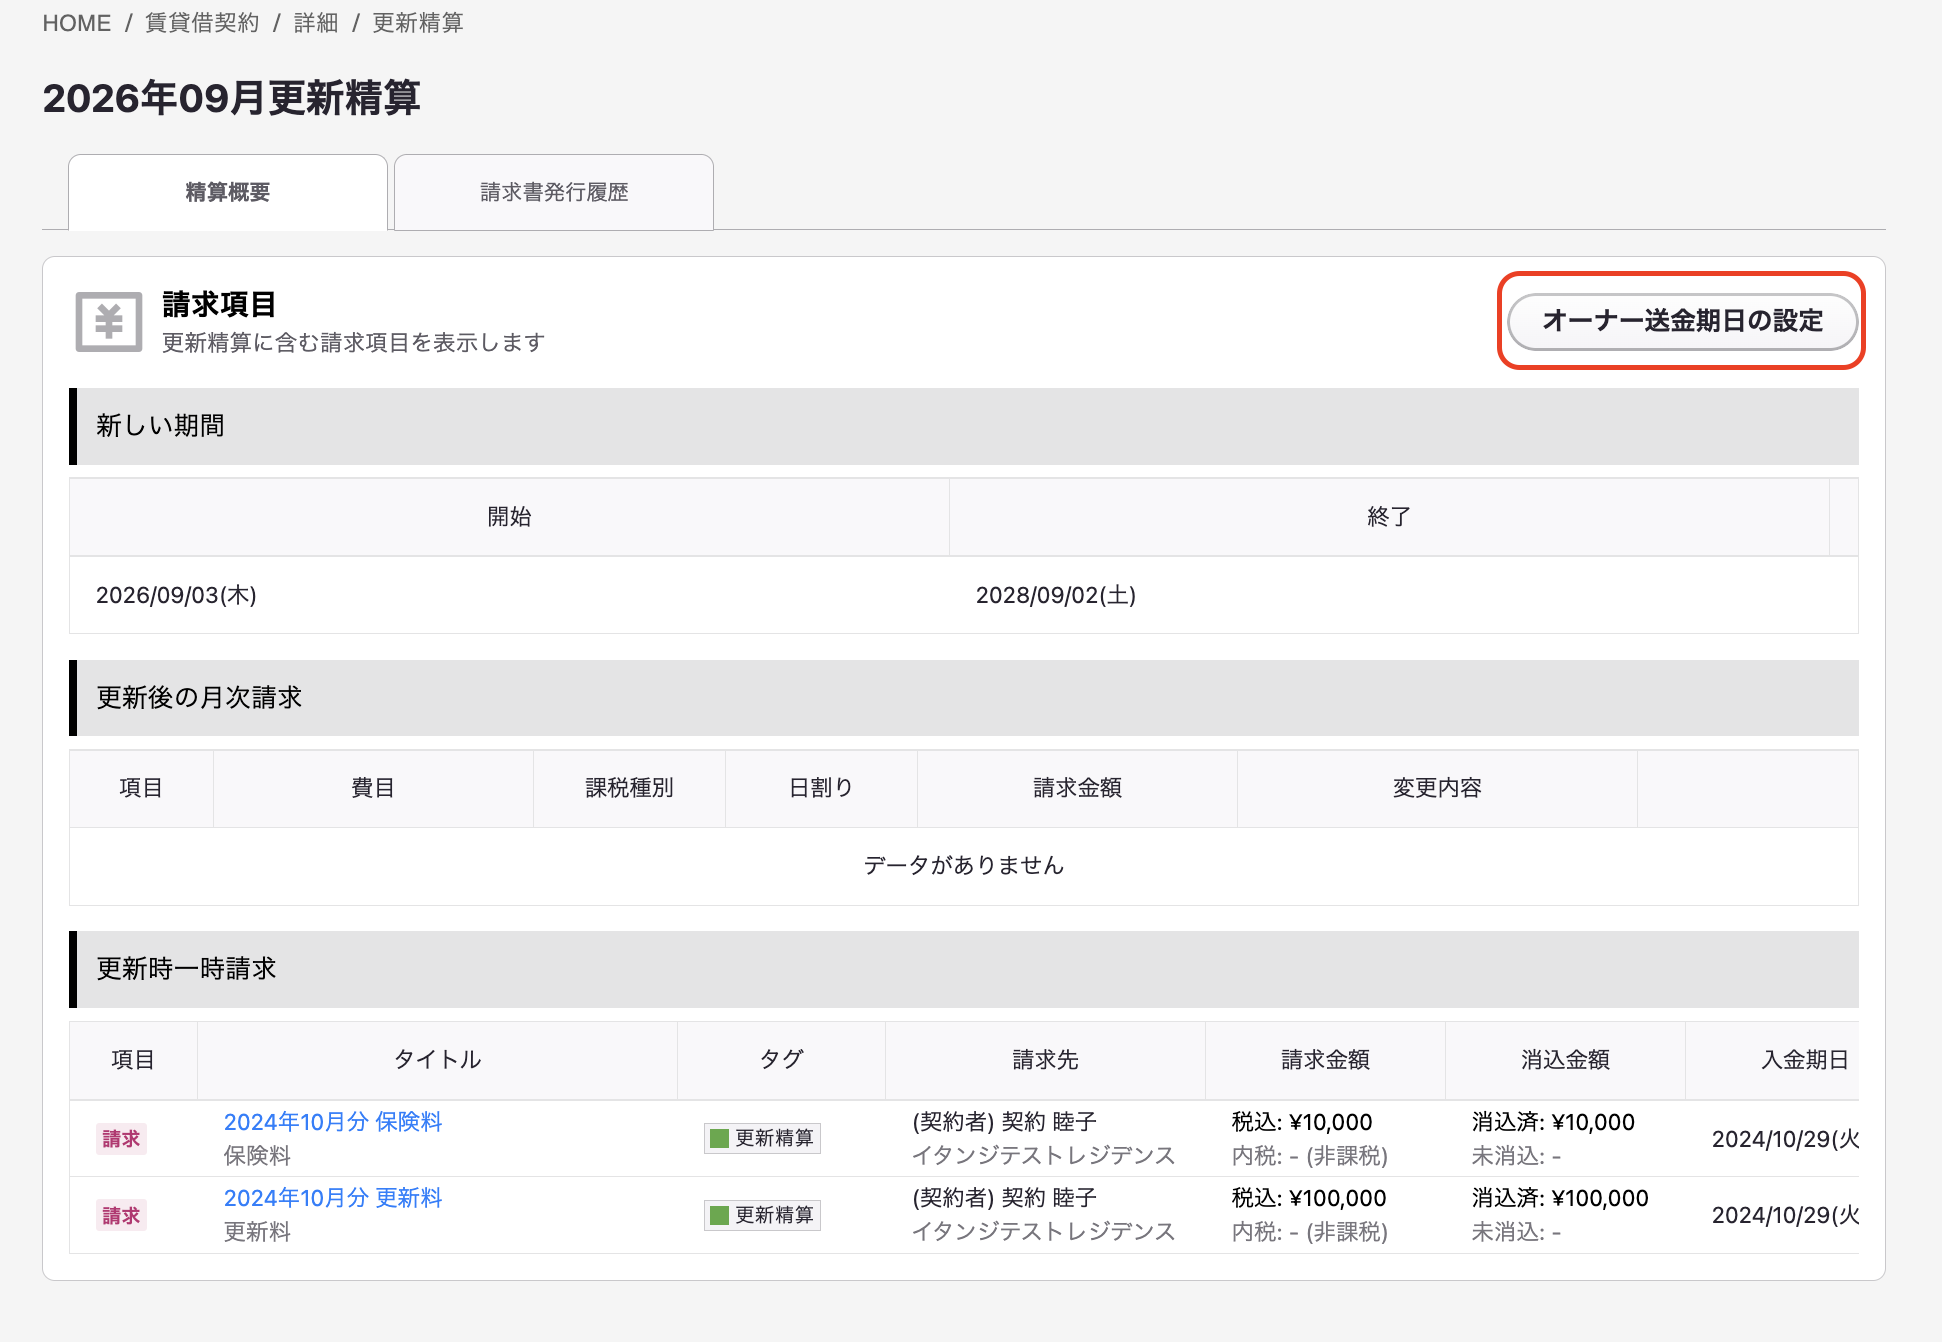Click the 更新後の月次請求 section header
Viewport: 1942px width, 1342px height.
[x=964, y=698]
